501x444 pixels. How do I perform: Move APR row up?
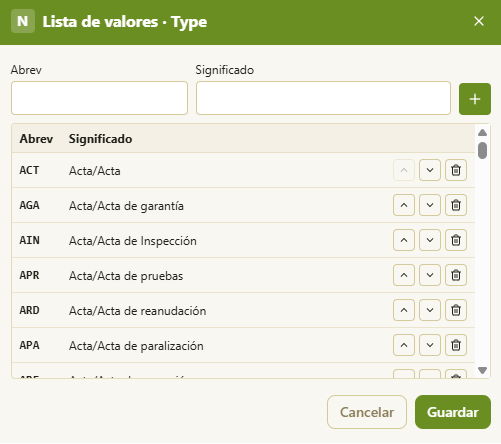coord(404,275)
